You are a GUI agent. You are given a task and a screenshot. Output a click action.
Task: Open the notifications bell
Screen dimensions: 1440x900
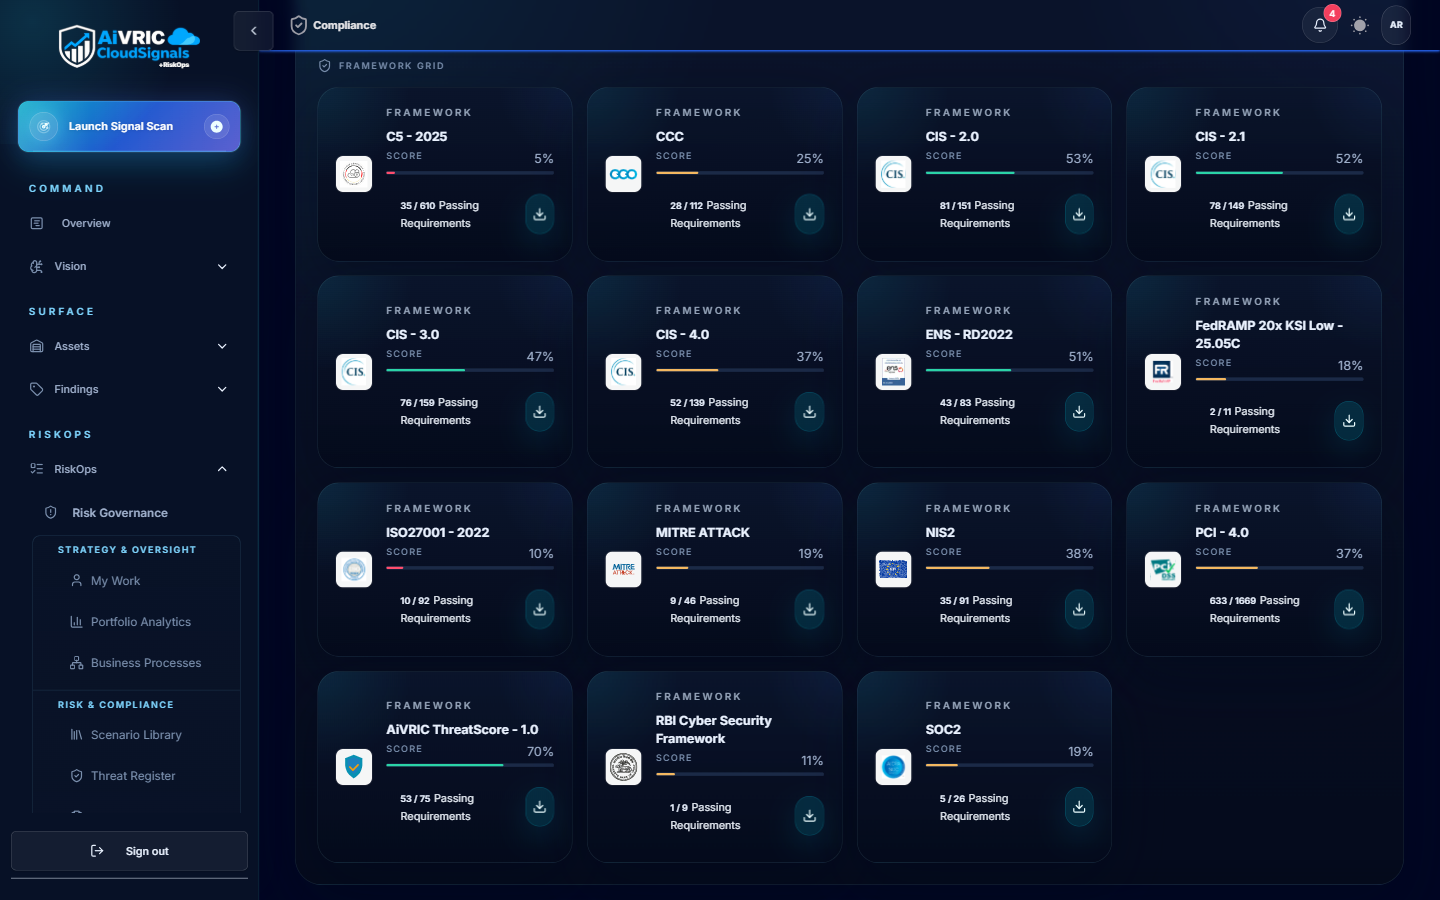pyautogui.click(x=1320, y=25)
